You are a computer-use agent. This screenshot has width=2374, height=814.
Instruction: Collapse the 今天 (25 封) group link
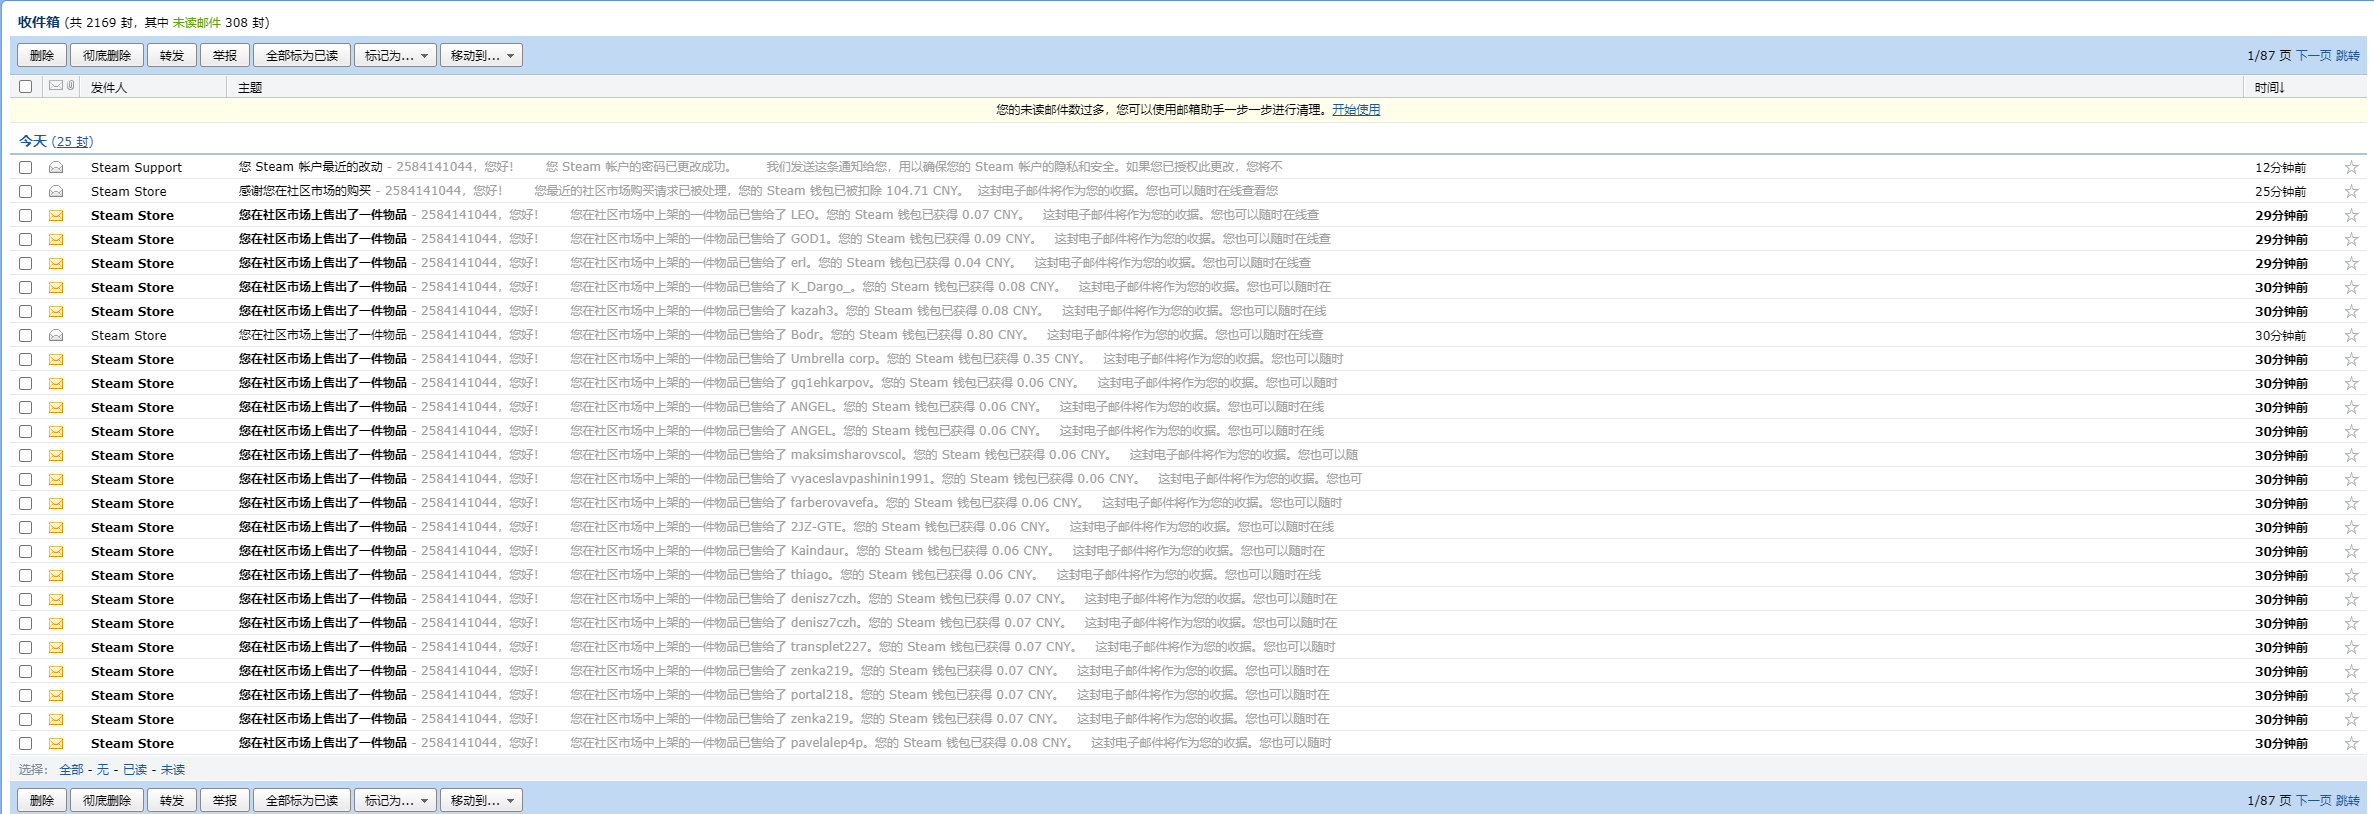click(72, 142)
